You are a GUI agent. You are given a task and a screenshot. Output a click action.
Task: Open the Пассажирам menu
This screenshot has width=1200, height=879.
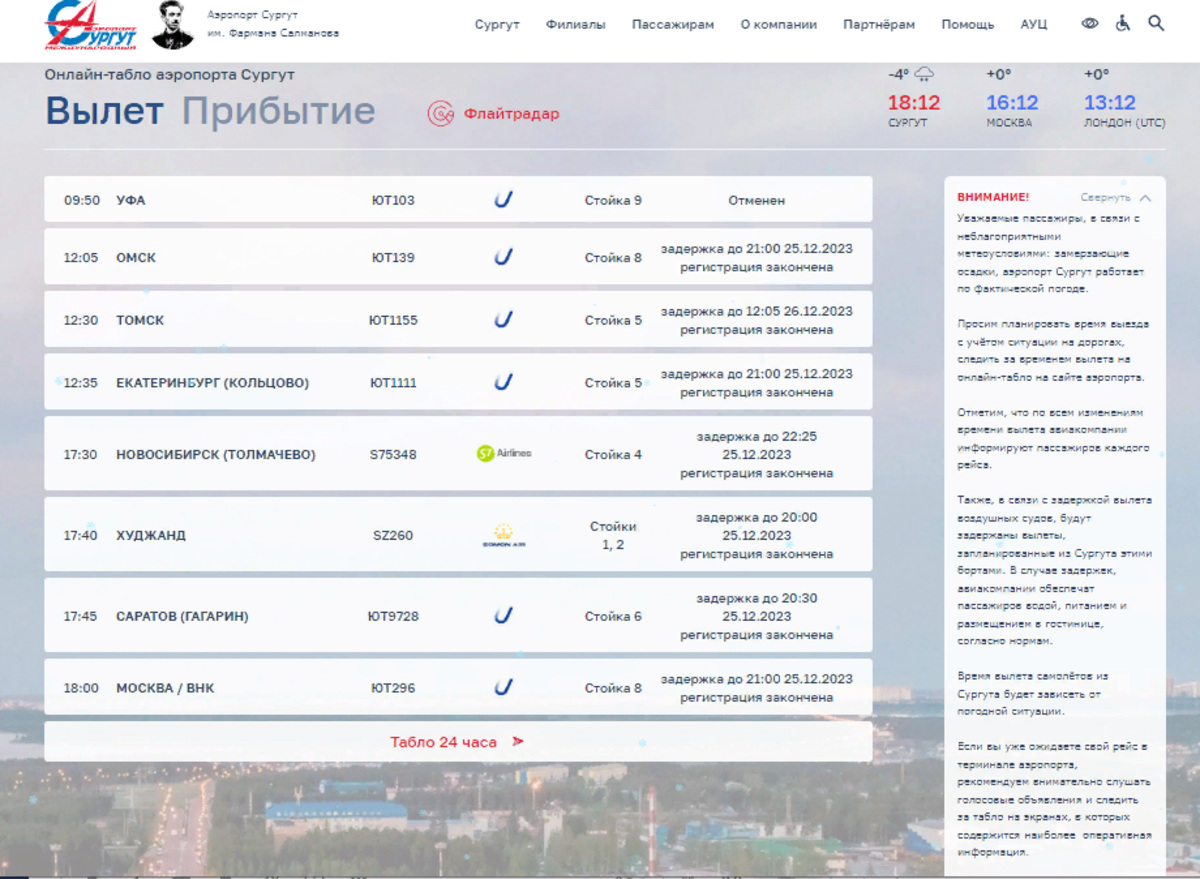point(672,25)
